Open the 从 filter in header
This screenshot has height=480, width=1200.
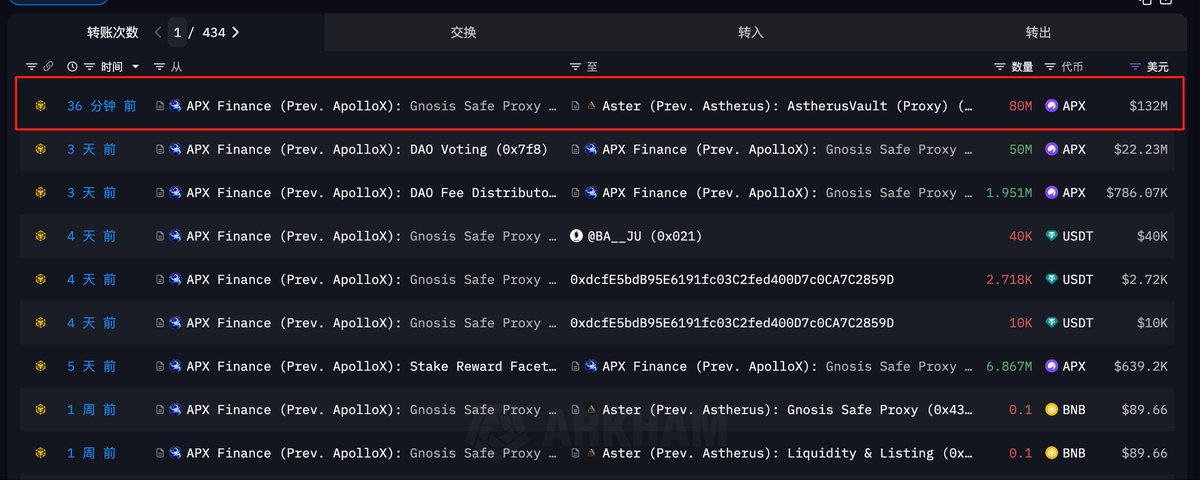click(x=160, y=67)
